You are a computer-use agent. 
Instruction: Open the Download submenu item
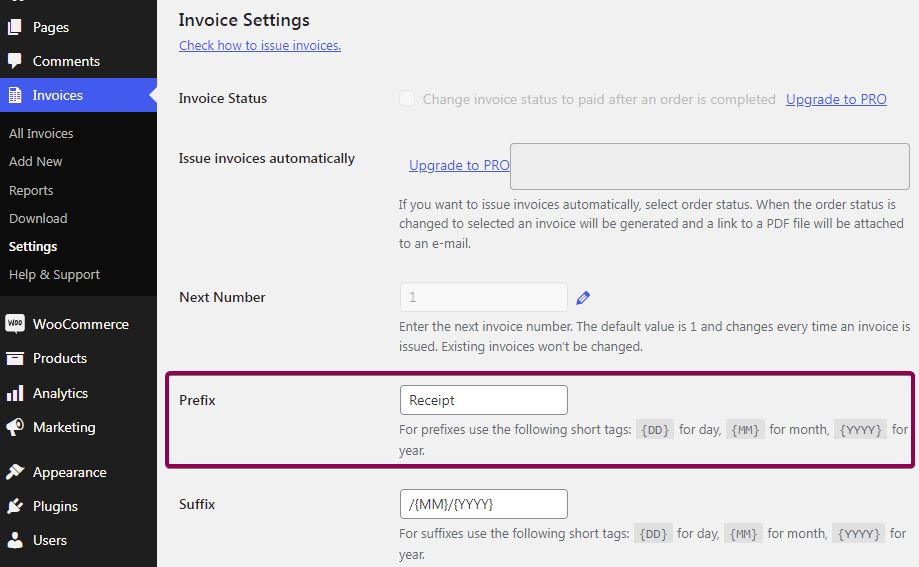[x=38, y=218]
